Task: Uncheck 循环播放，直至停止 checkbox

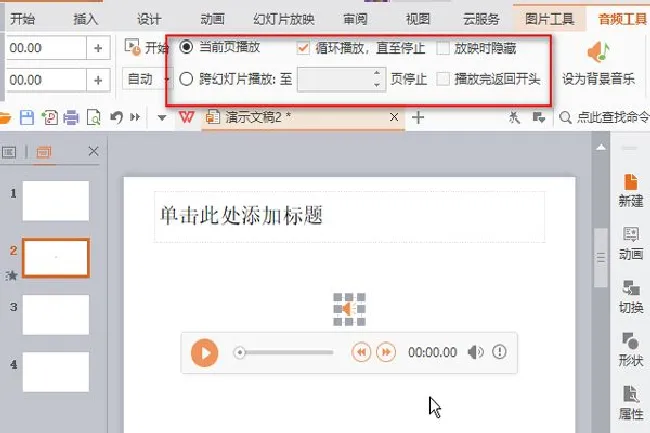Action: tap(303, 48)
